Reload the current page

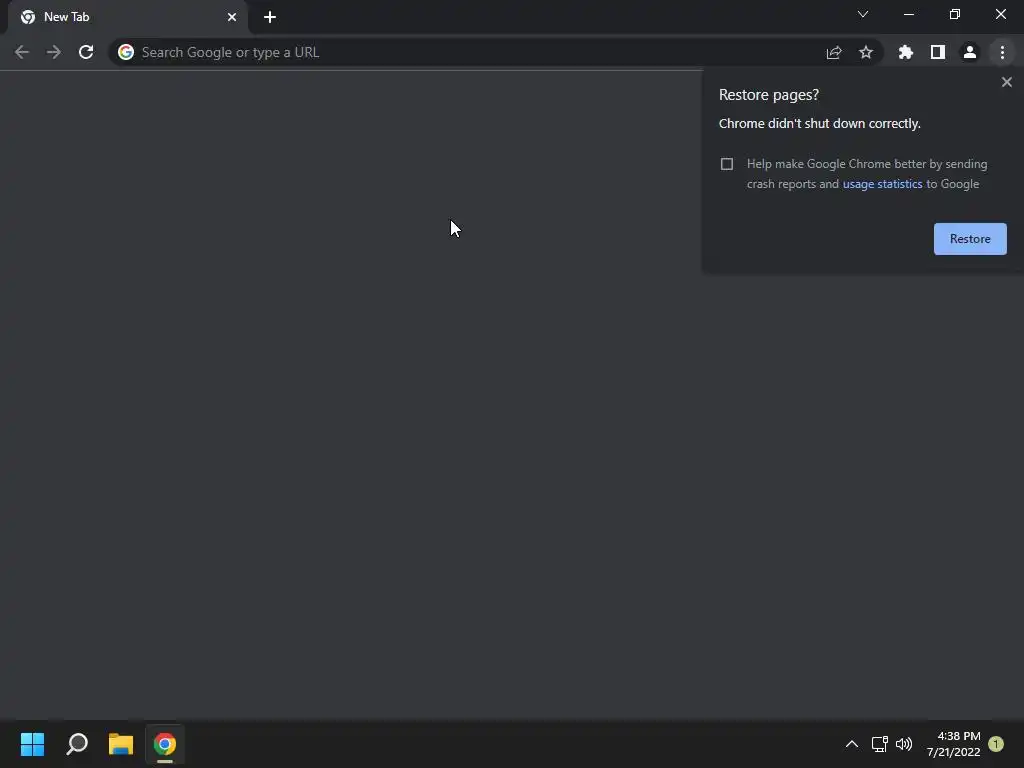pos(86,52)
